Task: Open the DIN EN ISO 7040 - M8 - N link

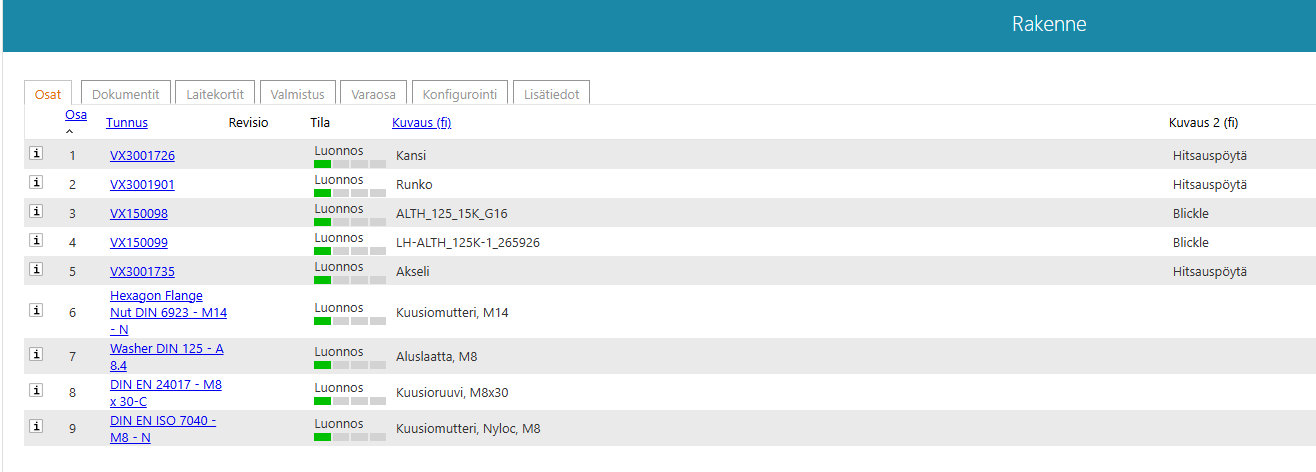Action: click(x=162, y=429)
